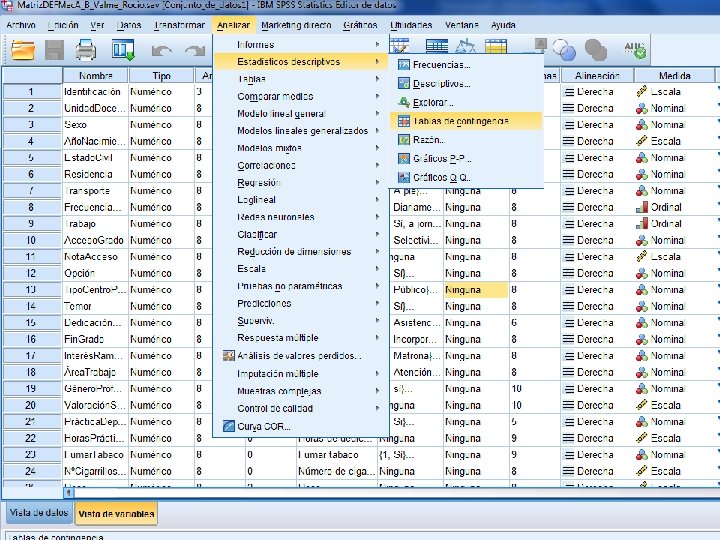Switch to the Vista de datos tab
Image resolution: width=720 pixels, height=540 pixels.
(39, 513)
